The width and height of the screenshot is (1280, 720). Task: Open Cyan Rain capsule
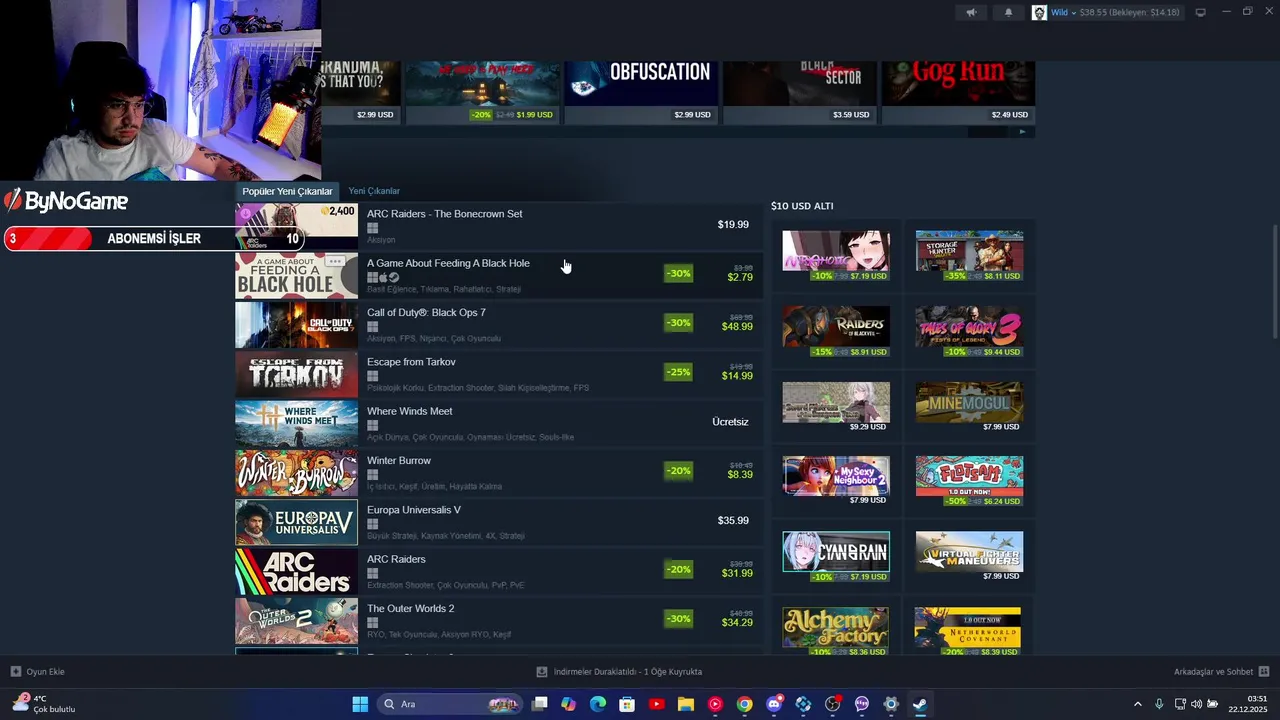coord(836,557)
